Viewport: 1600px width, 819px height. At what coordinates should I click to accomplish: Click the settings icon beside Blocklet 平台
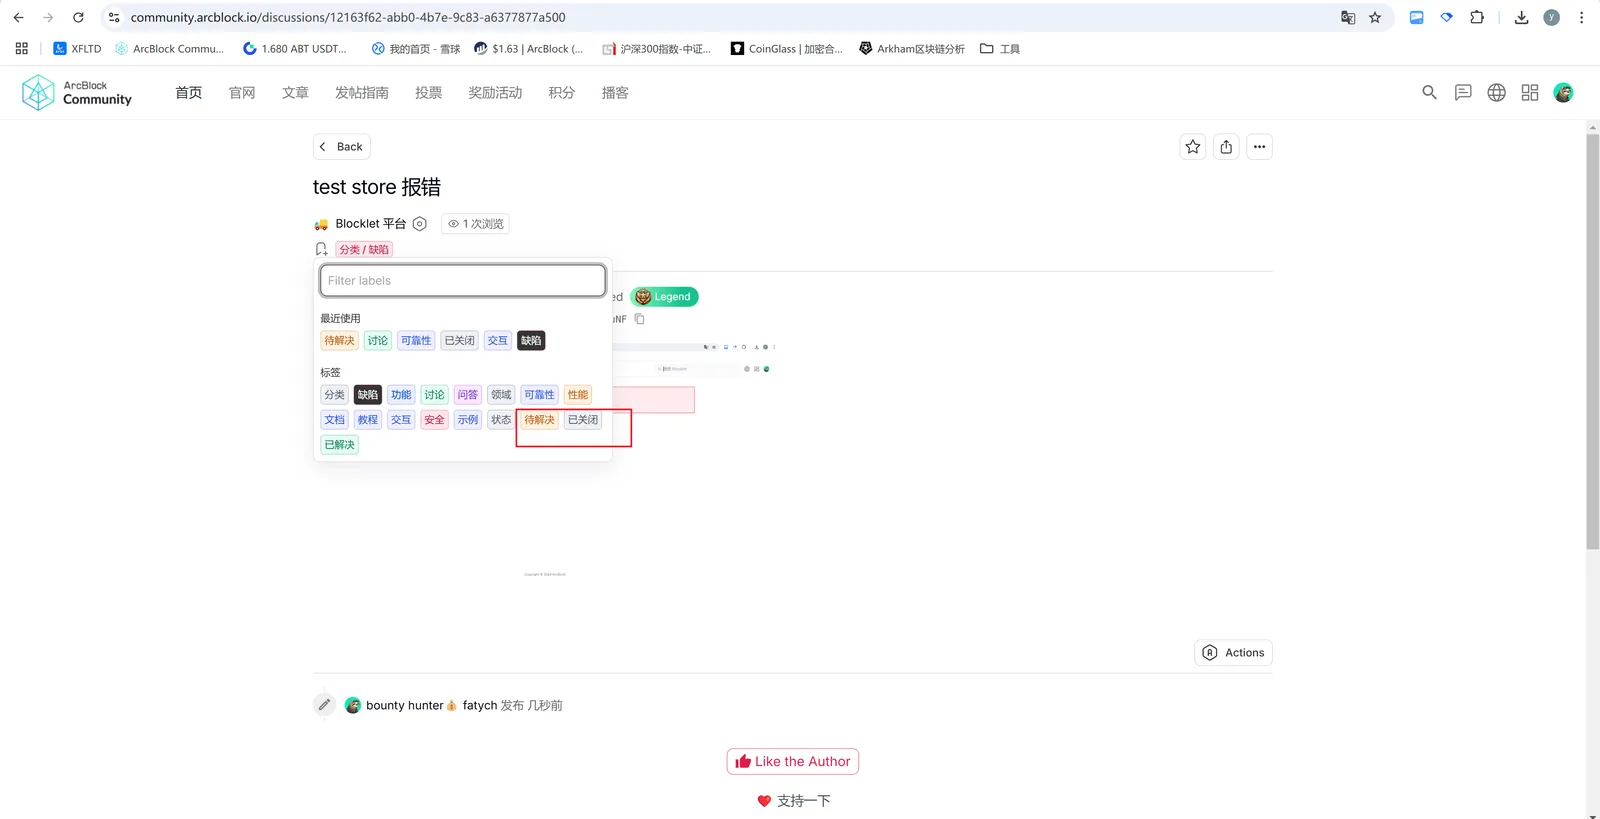point(420,224)
